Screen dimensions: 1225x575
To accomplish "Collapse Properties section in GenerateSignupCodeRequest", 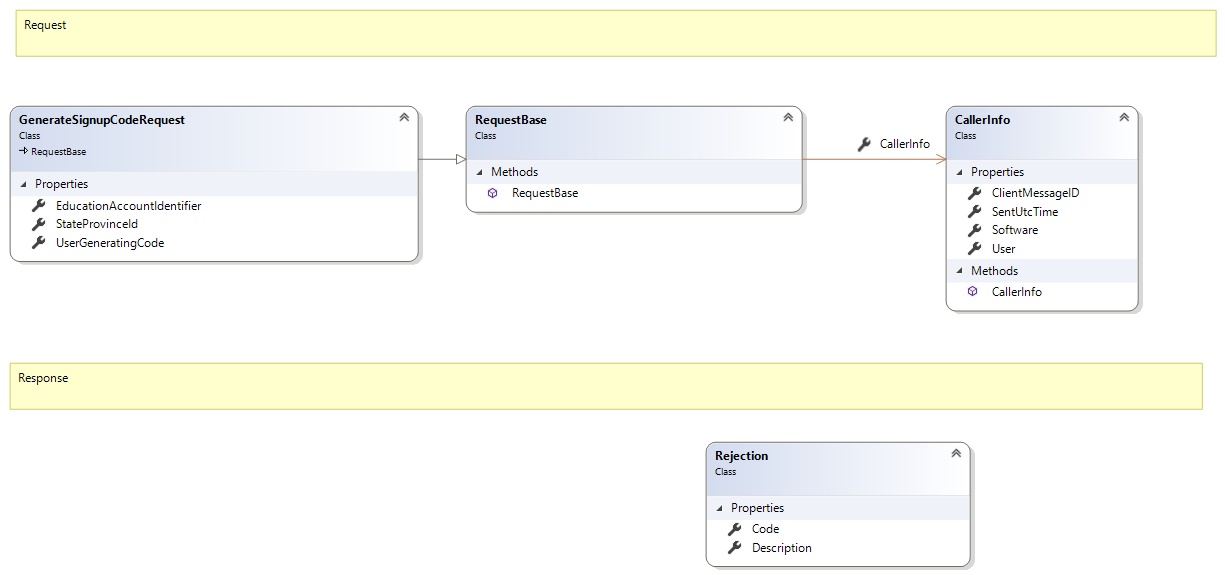I will tap(23, 184).
